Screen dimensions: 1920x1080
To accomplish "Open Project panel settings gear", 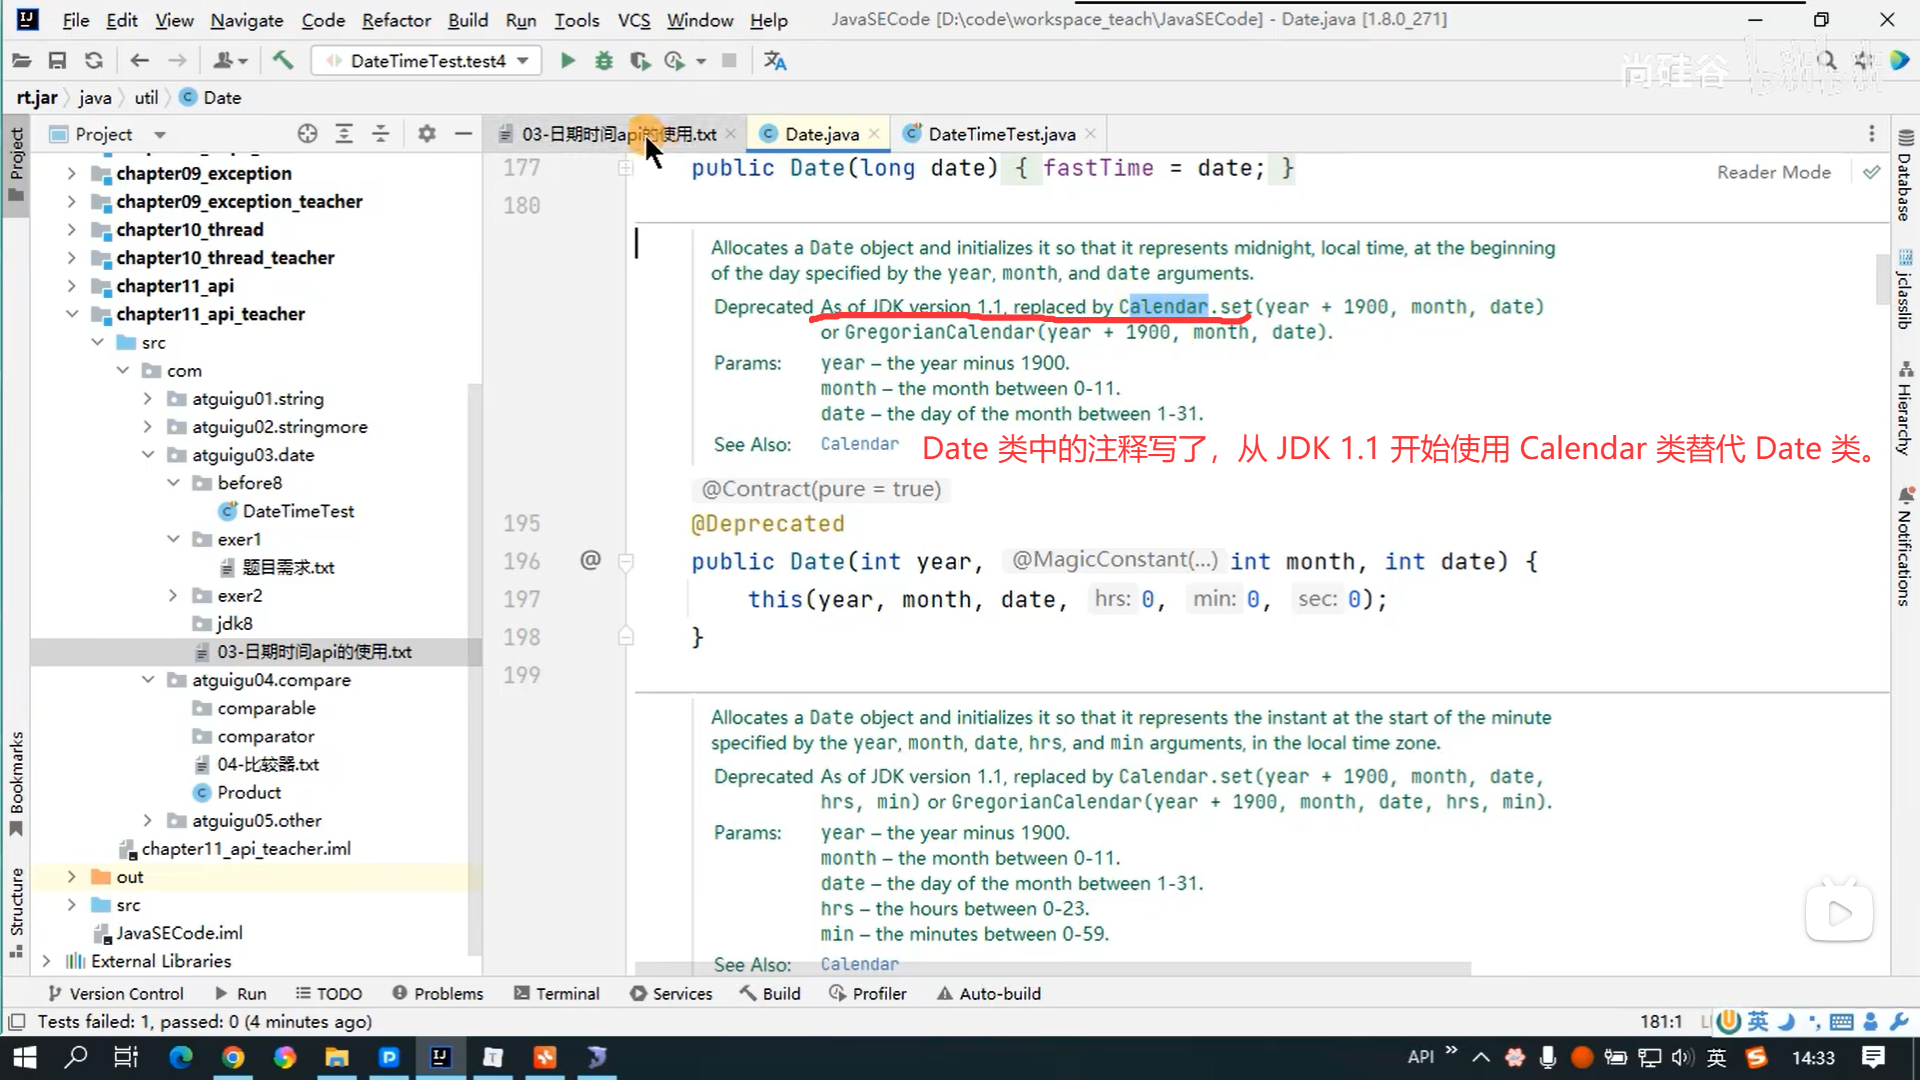I will tap(427, 134).
